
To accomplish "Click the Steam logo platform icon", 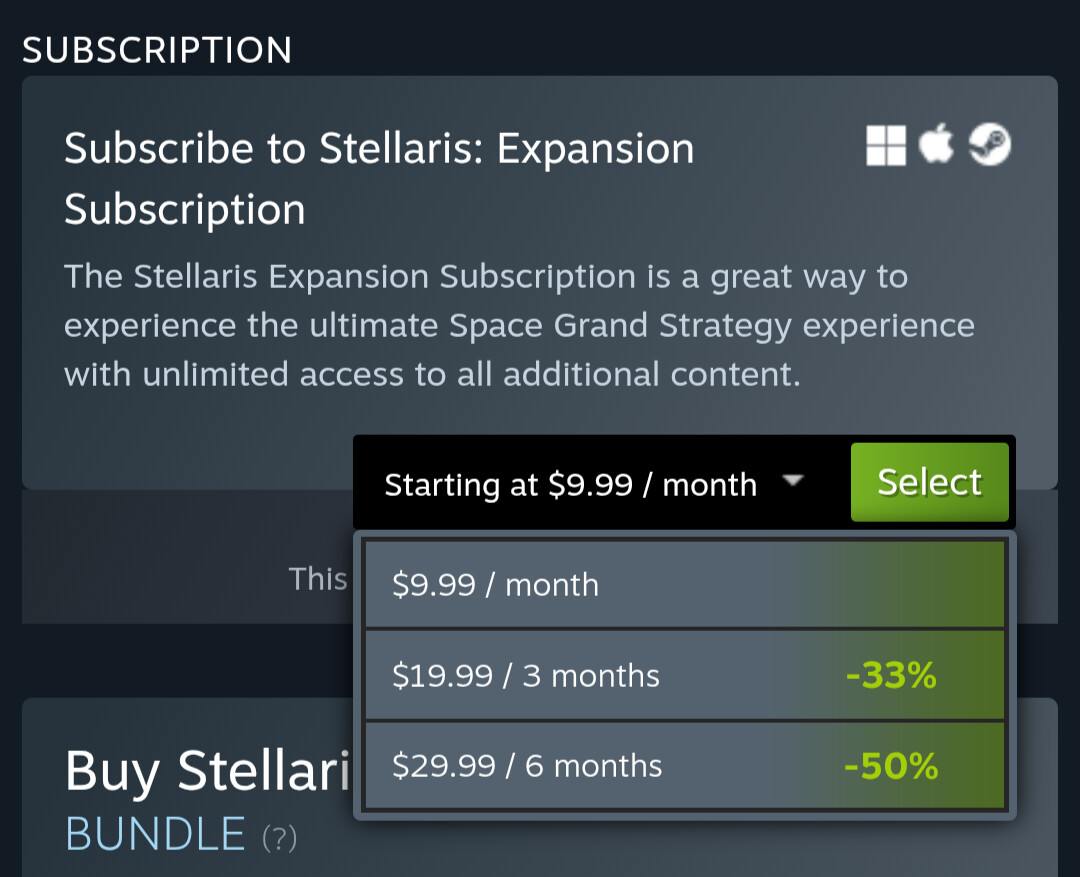I will (989, 146).
